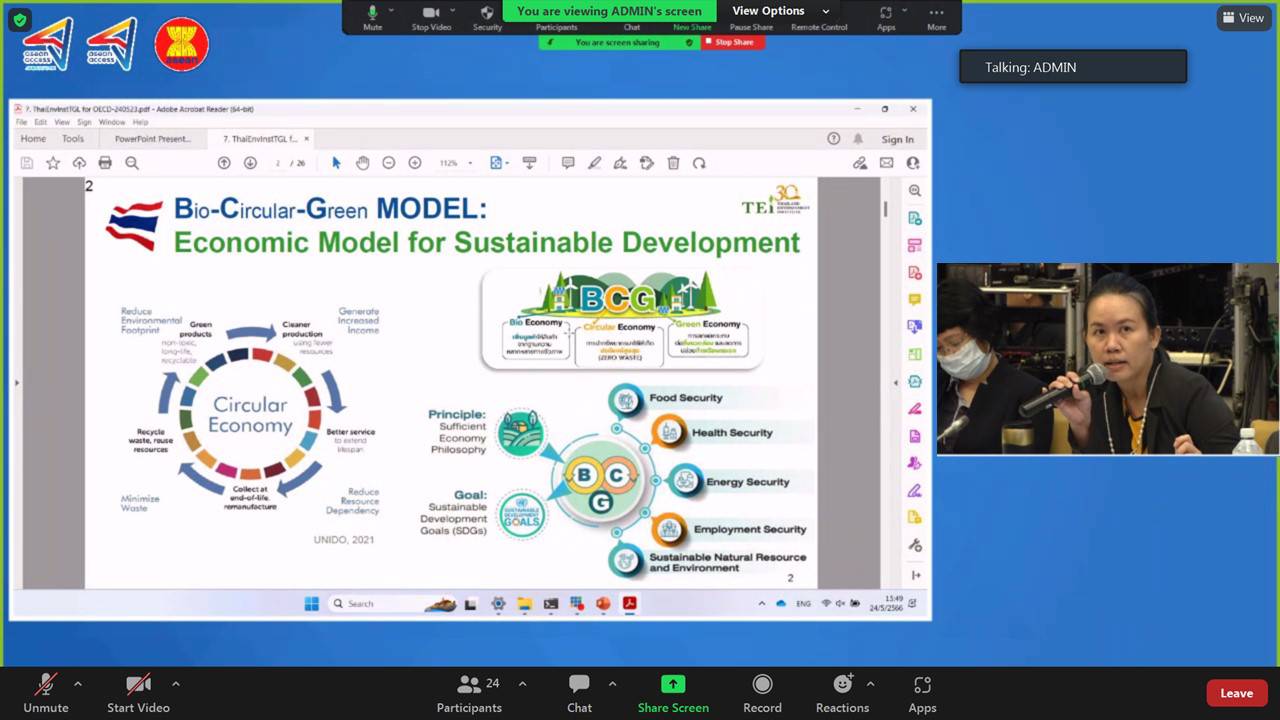This screenshot has height=720, width=1280.
Task: Click the Save file icon in Acrobat
Action: click(27, 163)
